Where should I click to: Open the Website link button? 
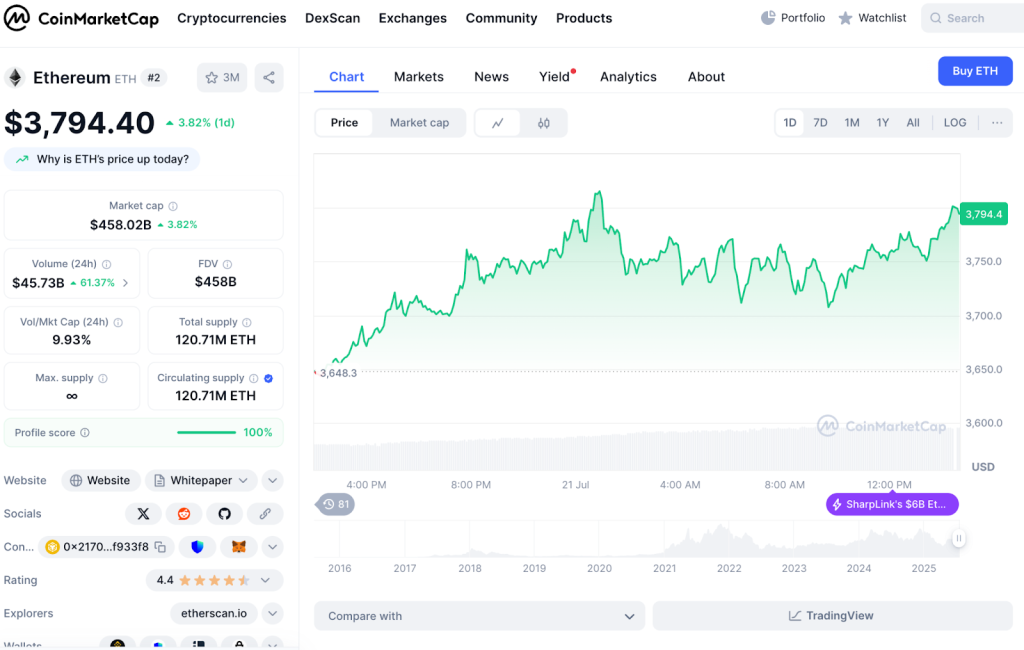coord(101,481)
